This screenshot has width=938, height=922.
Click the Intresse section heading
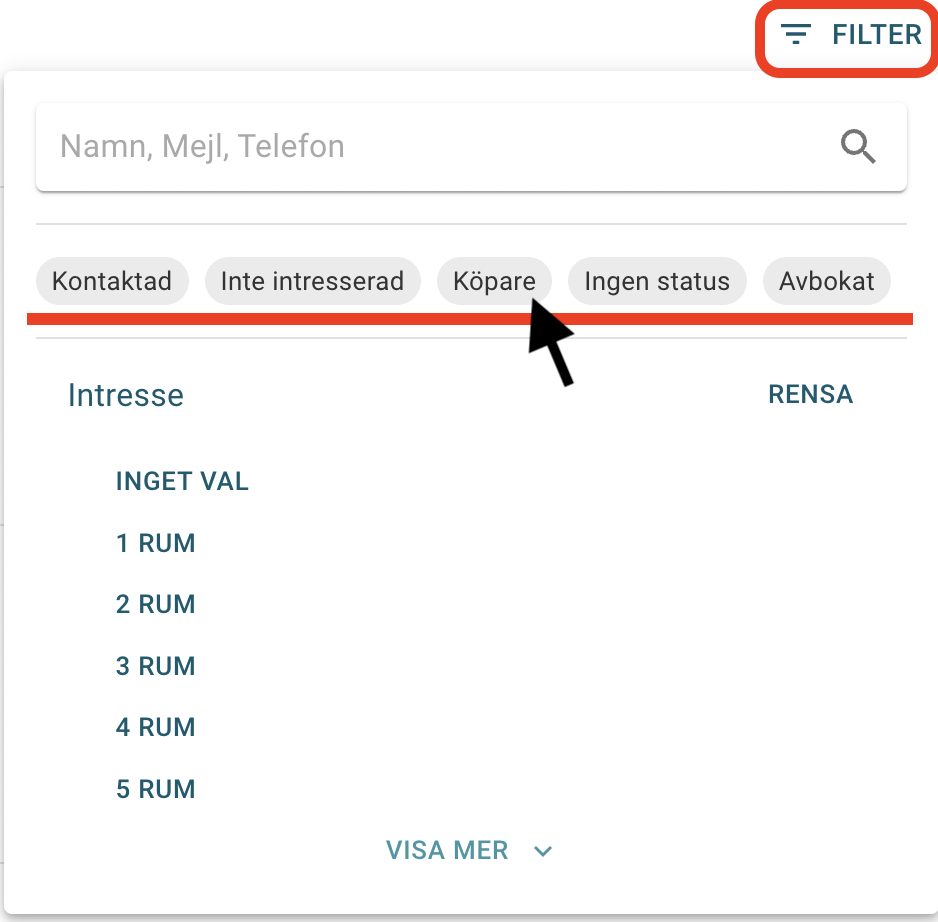tap(125, 395)
